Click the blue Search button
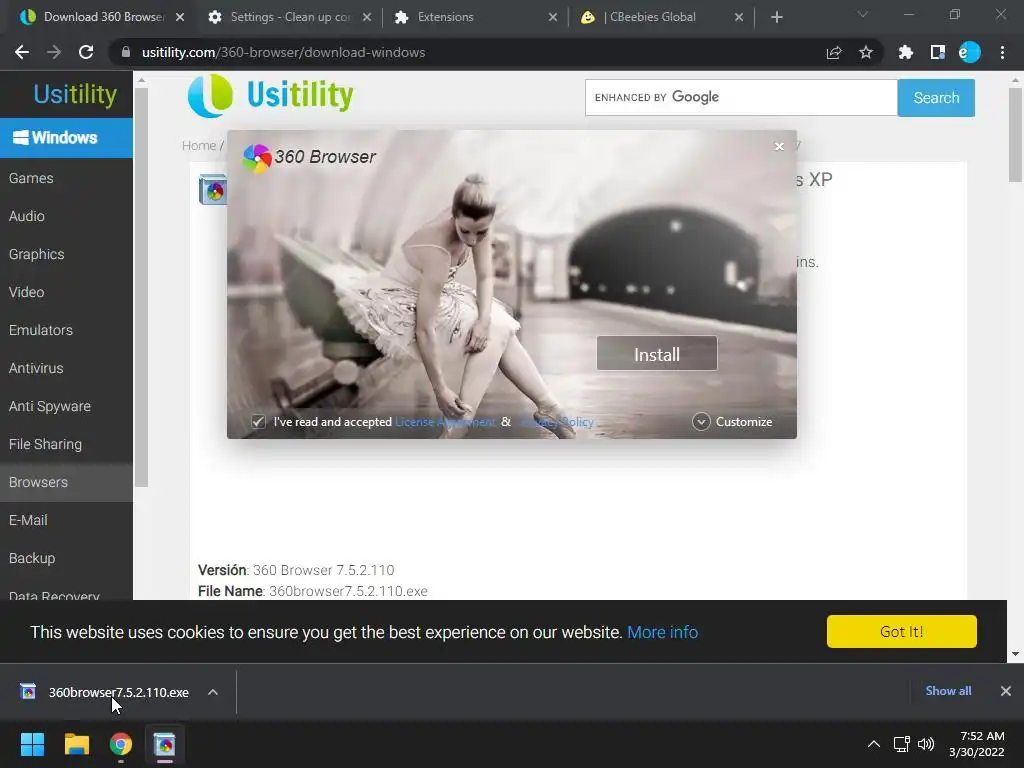Viewport: 1024px width, 768px height. pyautogui.click(x=936, y=98)
